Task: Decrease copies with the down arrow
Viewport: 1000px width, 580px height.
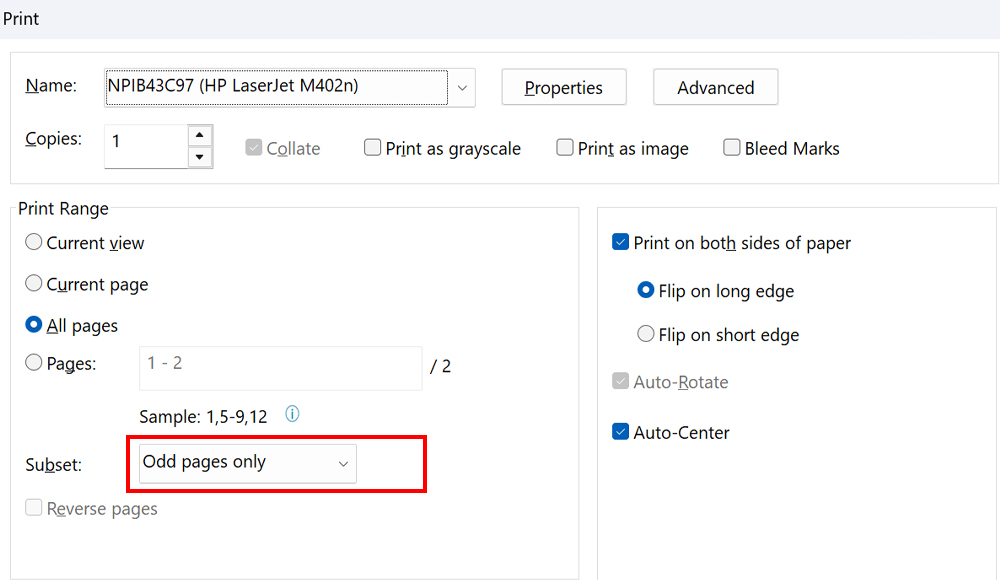Action: [200, 157]
